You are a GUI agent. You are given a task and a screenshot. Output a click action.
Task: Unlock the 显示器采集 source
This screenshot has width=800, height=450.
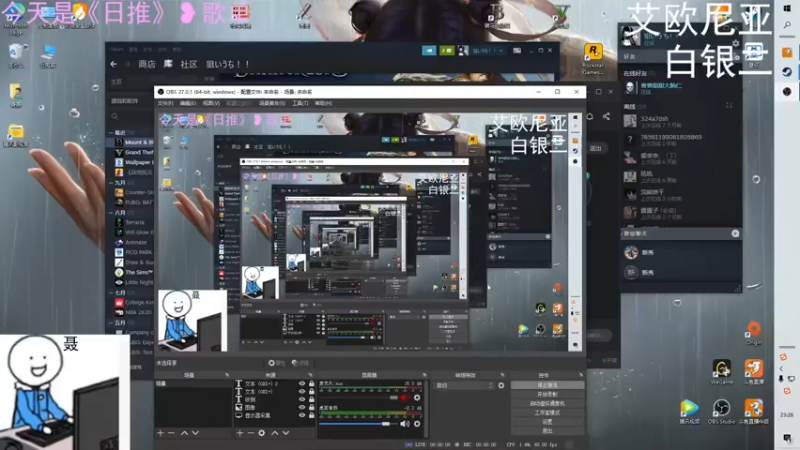point(311,415)
